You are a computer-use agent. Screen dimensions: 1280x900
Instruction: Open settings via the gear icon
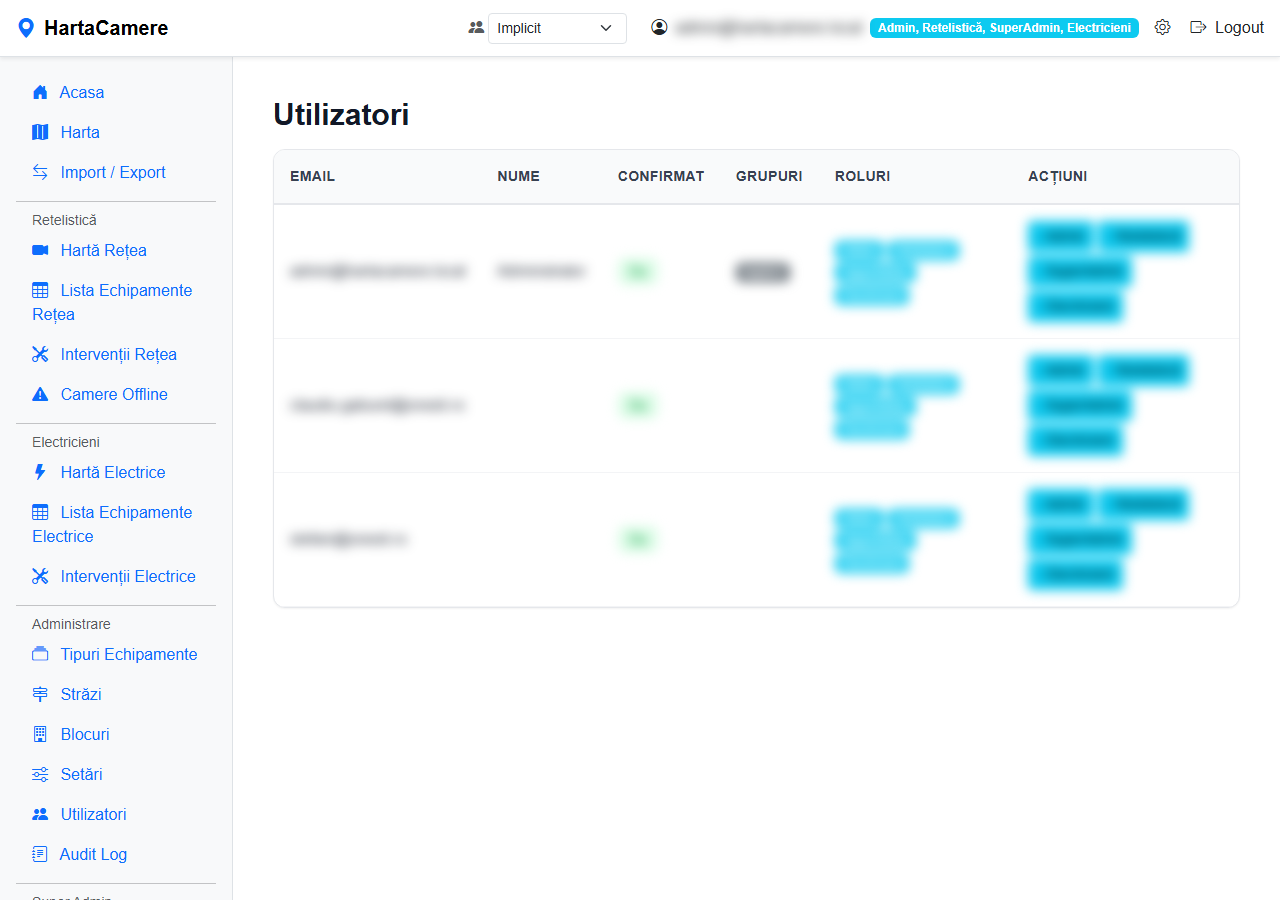click(1162, 28)
